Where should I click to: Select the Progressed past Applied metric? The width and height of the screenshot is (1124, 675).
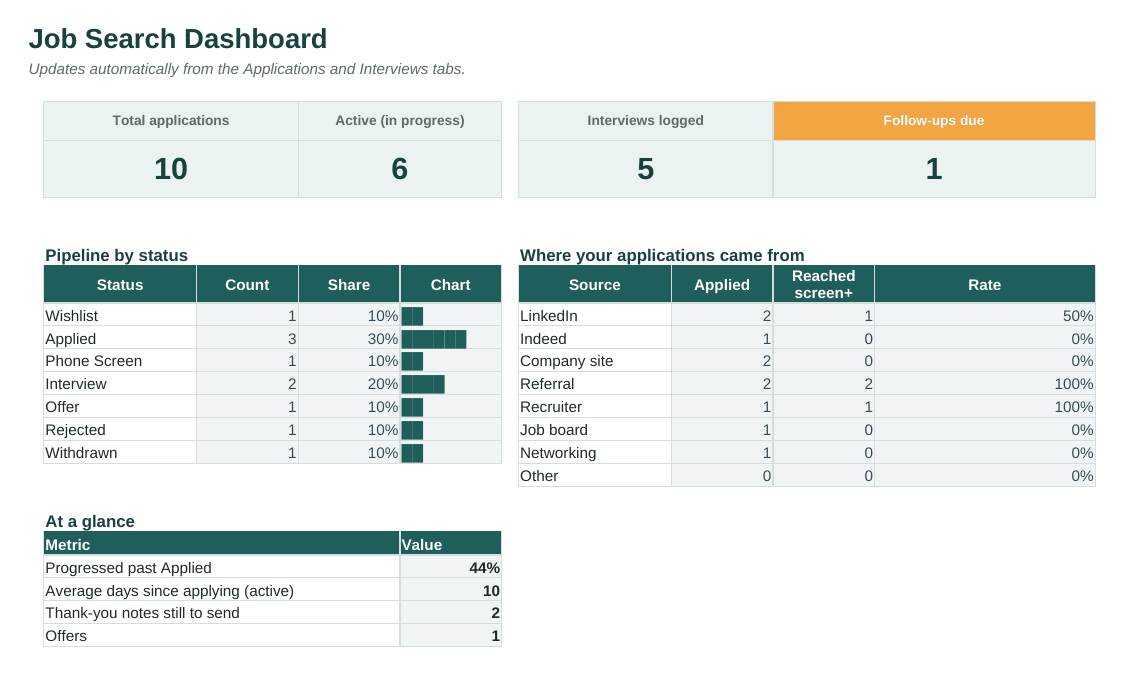[x=222, y=568]
